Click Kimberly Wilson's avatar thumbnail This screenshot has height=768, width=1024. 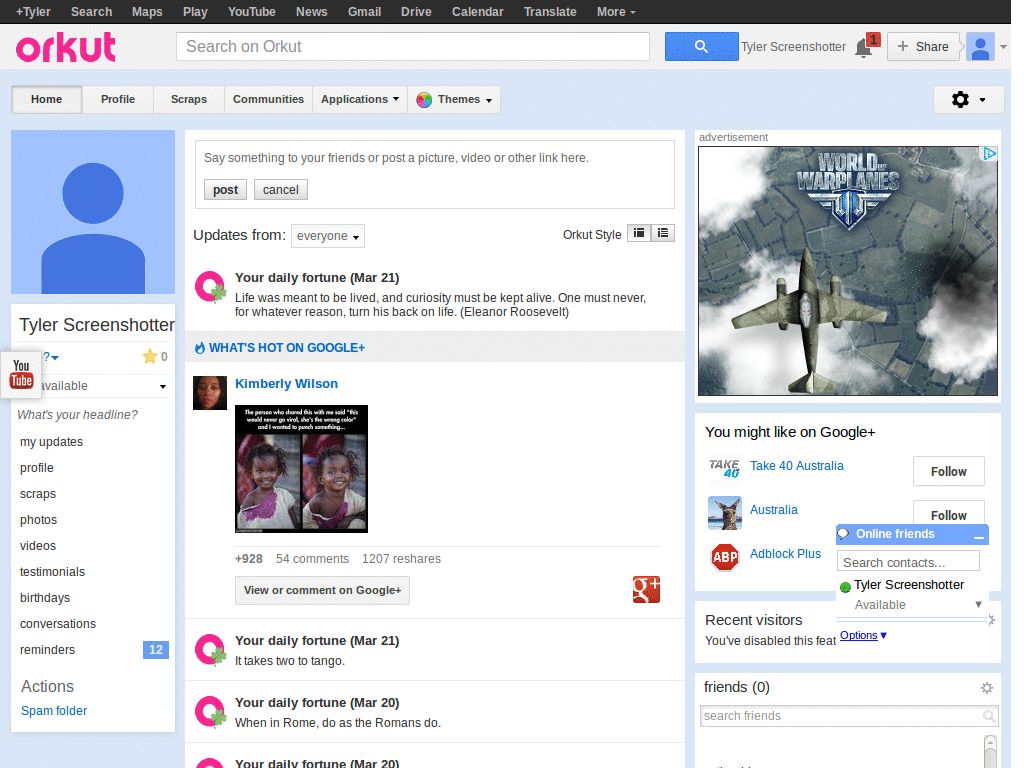click(x=210, y=392)
